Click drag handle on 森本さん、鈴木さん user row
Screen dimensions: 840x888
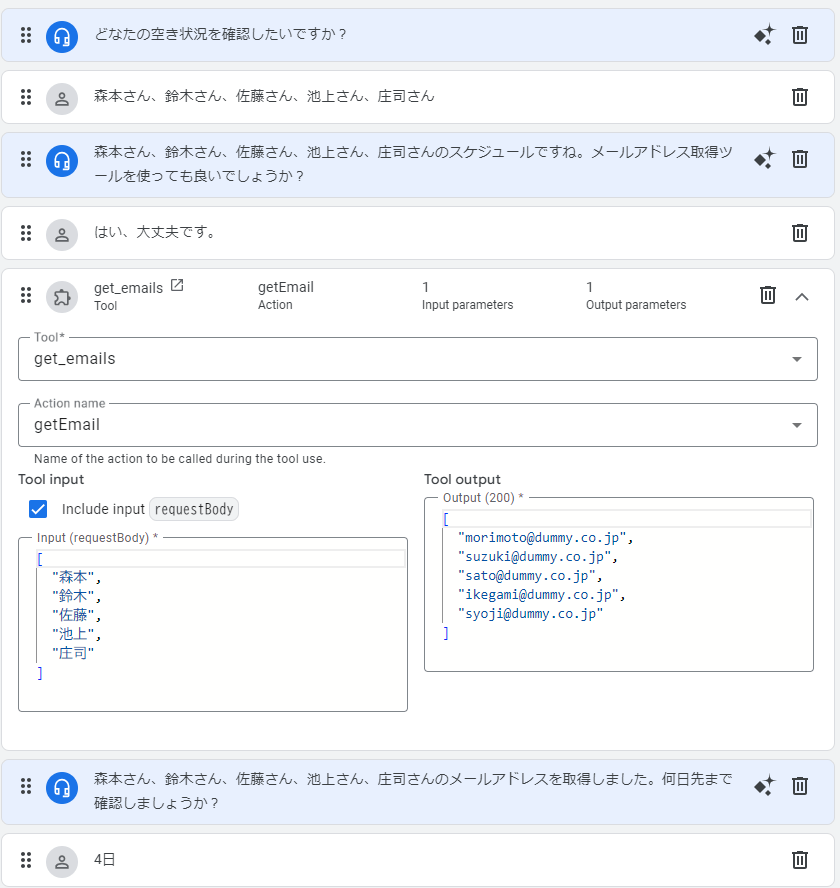tap(26, 97)
